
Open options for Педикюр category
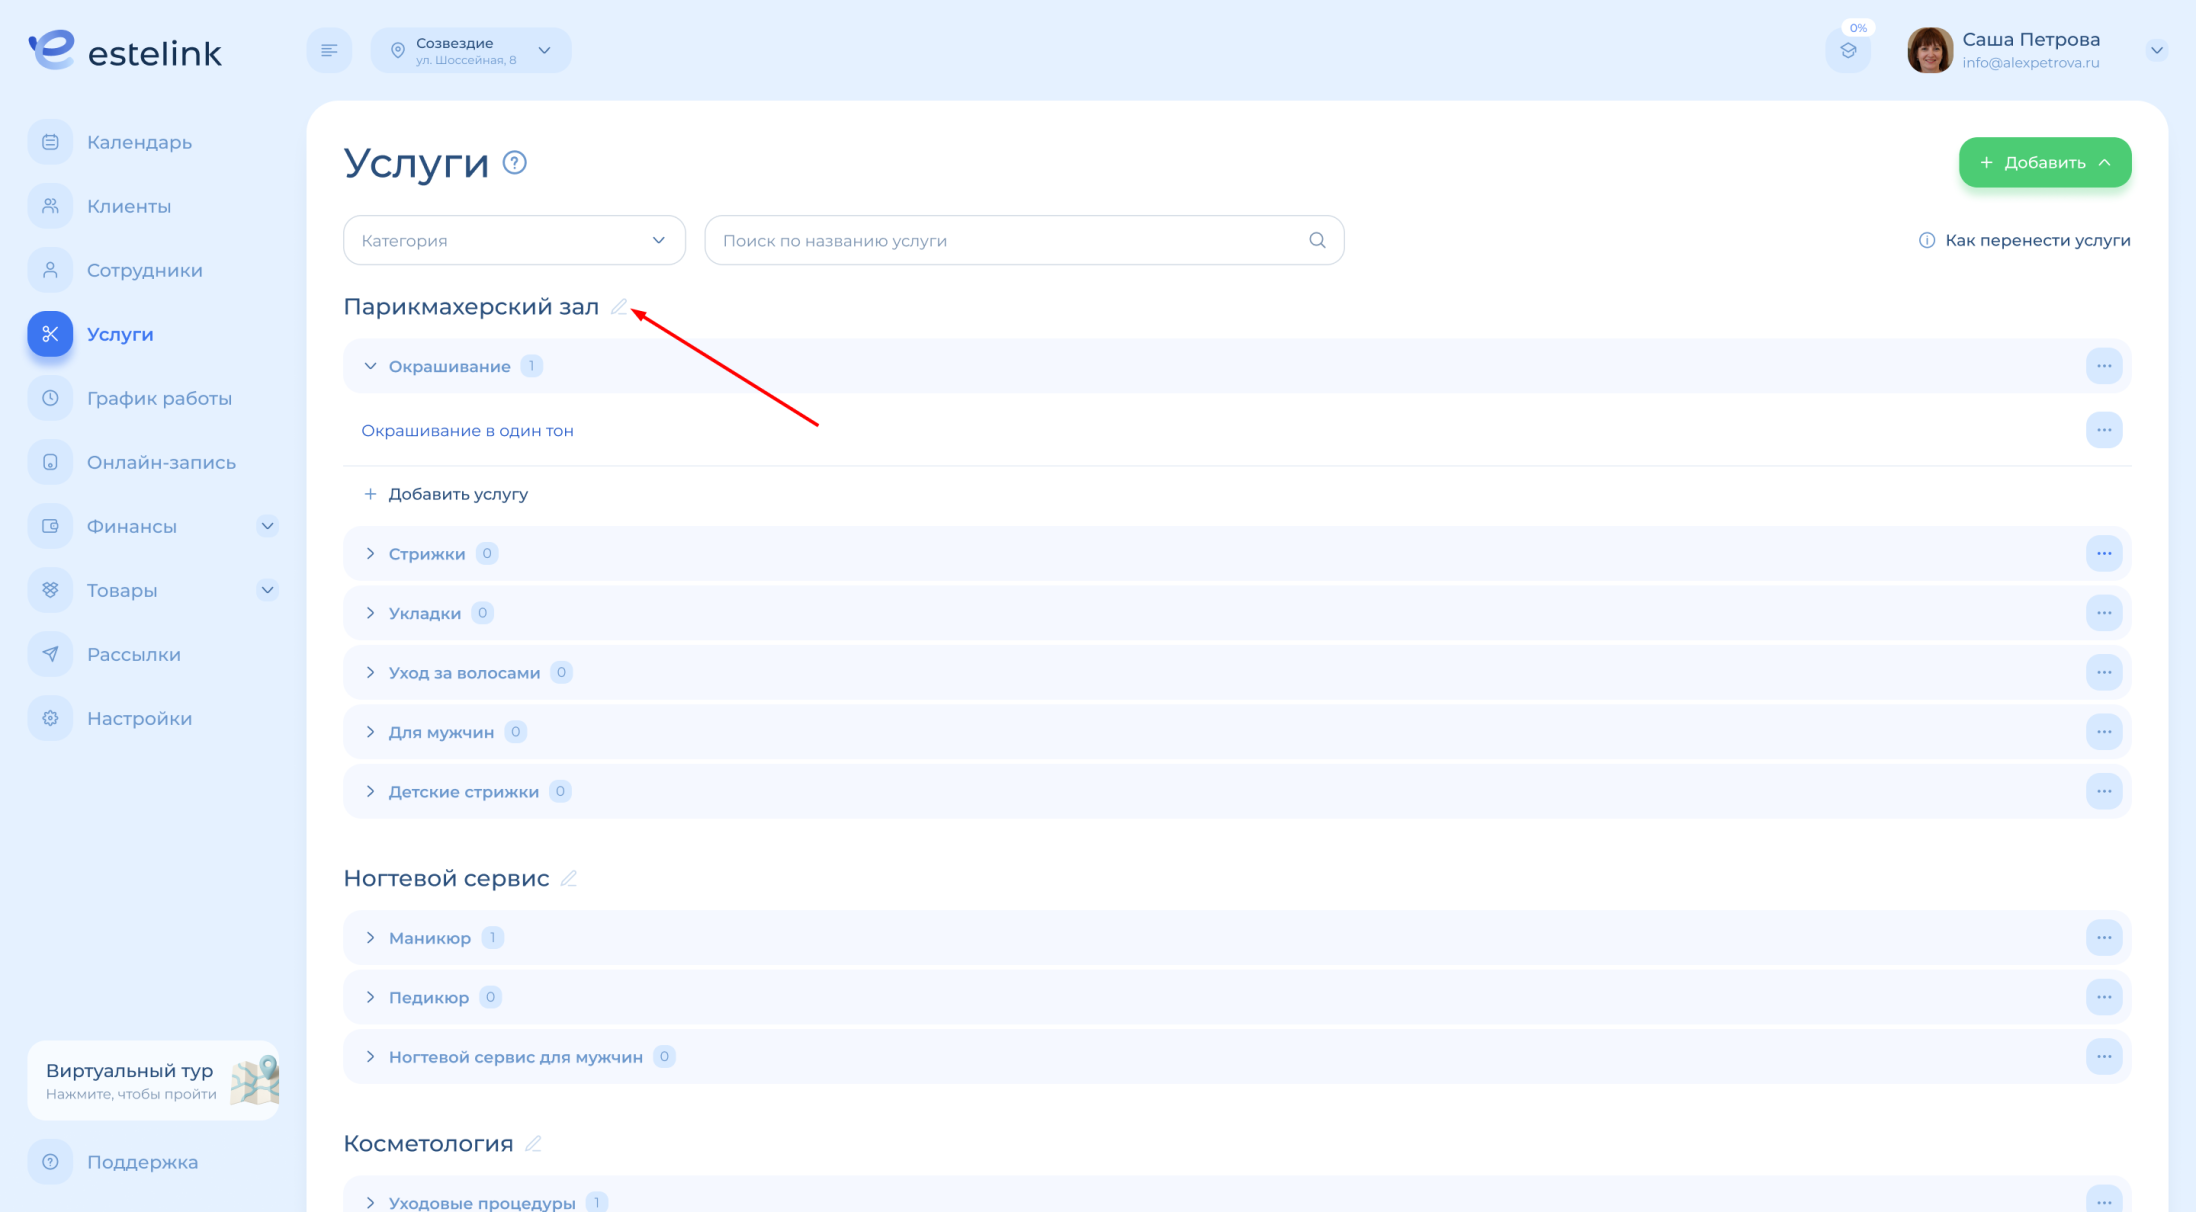point(2104,997)
